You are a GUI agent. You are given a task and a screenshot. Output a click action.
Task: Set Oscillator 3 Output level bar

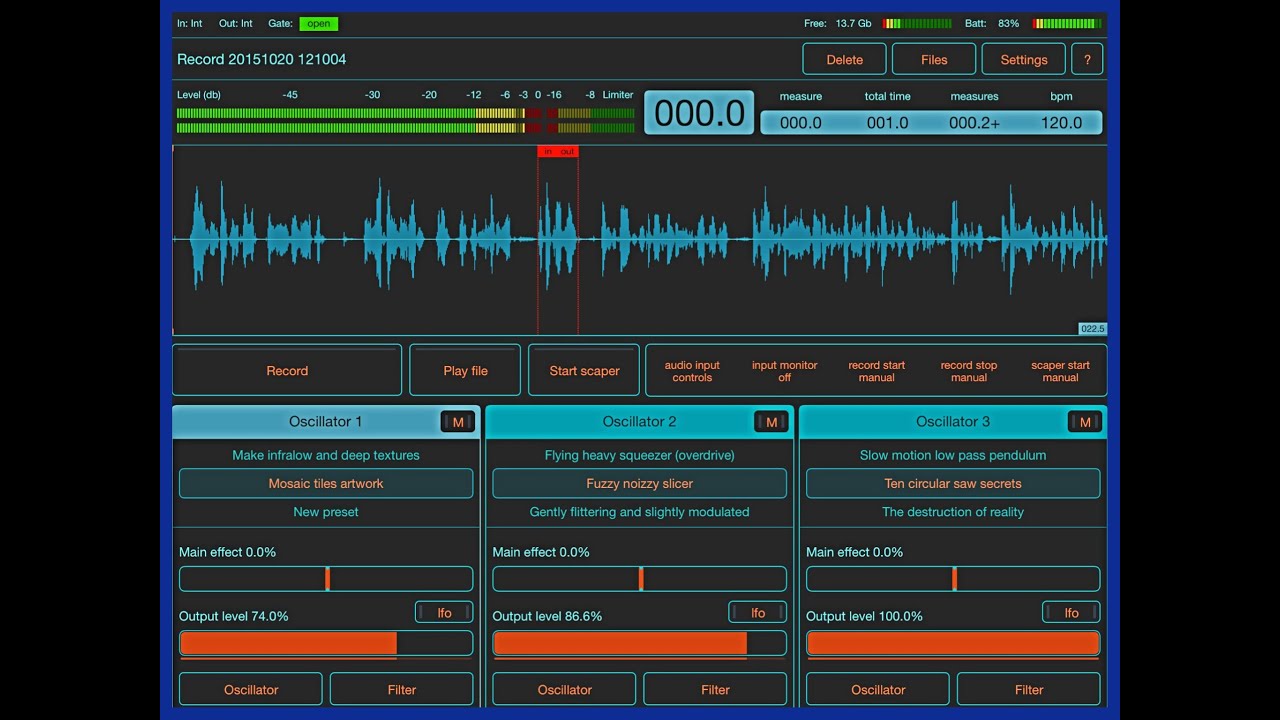953,643
